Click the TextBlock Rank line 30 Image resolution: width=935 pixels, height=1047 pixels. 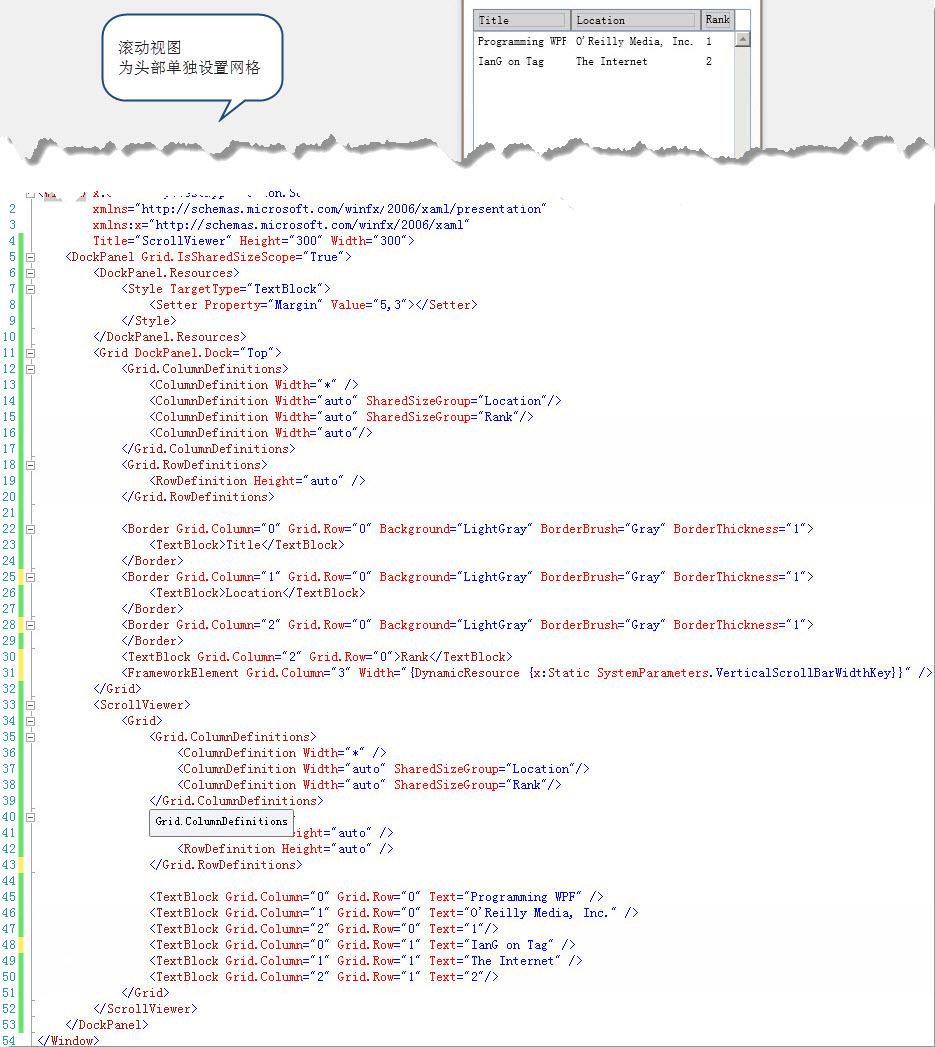pos(317,658)
